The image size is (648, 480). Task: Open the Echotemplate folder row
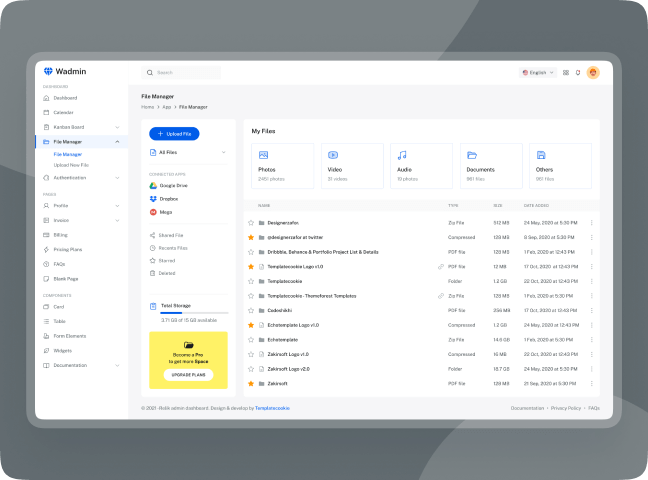click(x=422, y=340)
